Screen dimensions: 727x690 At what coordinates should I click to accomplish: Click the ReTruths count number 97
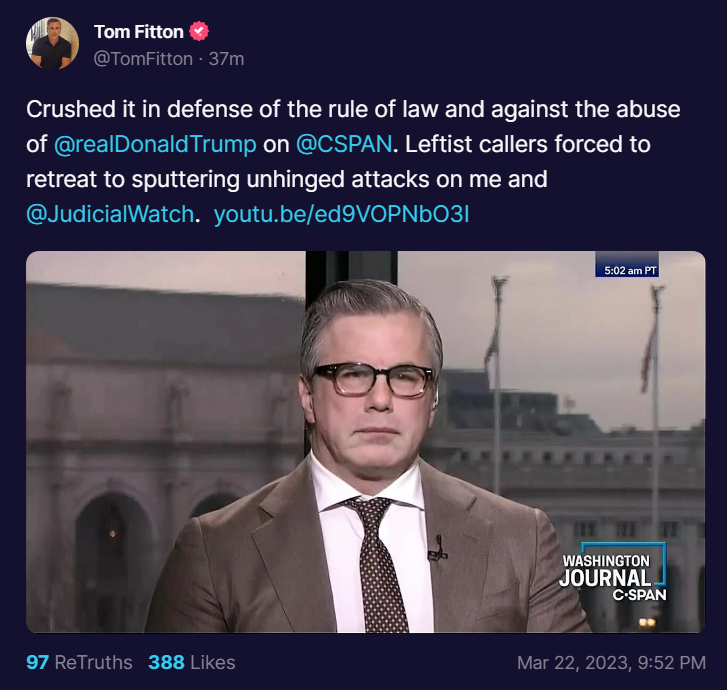37,662
